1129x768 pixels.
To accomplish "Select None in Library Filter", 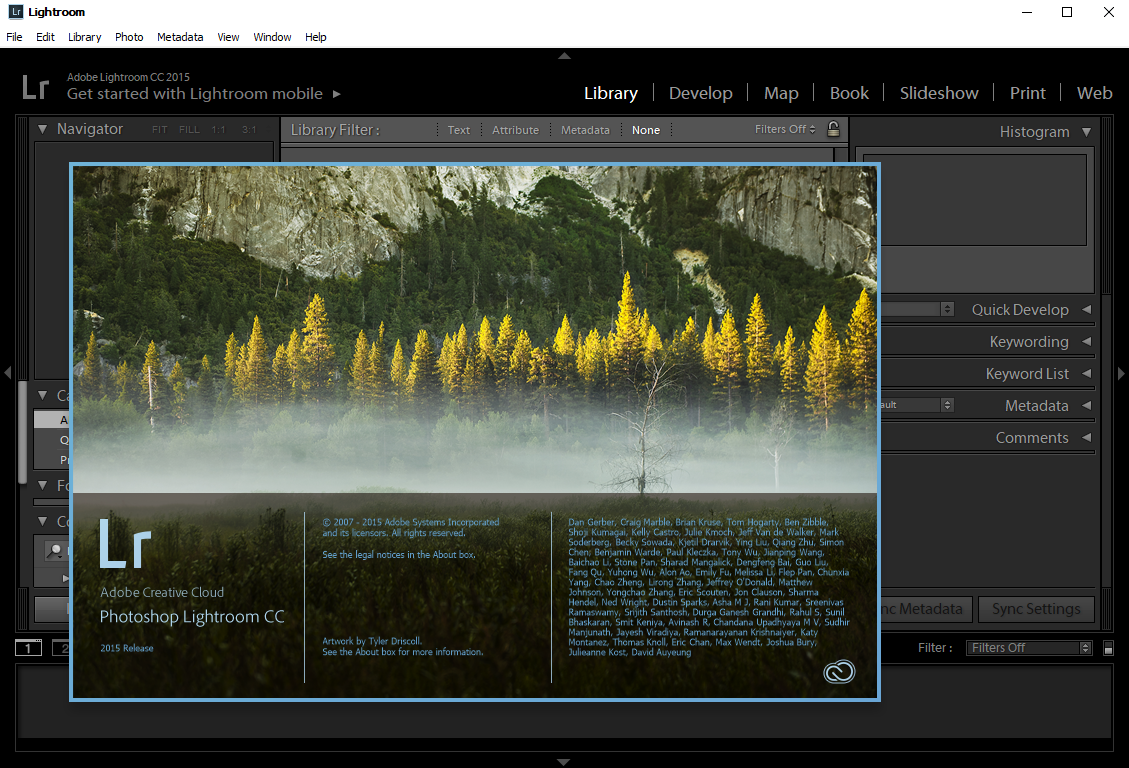I will click(646, 130).
